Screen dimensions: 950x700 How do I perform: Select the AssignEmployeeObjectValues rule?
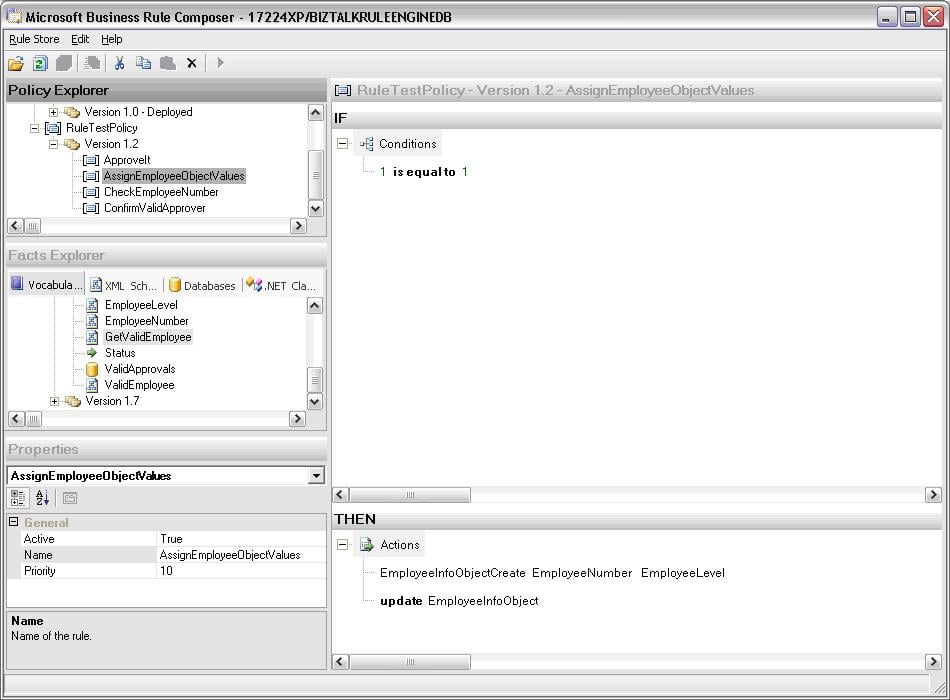click(174, 176)
